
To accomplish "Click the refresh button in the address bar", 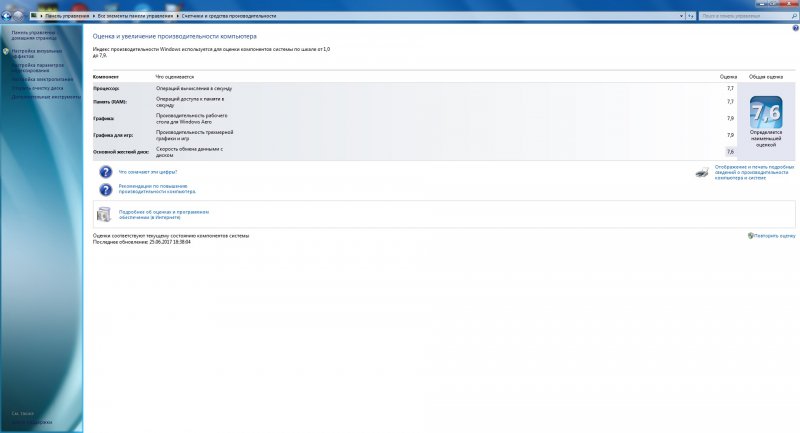I will coord(689,16).
